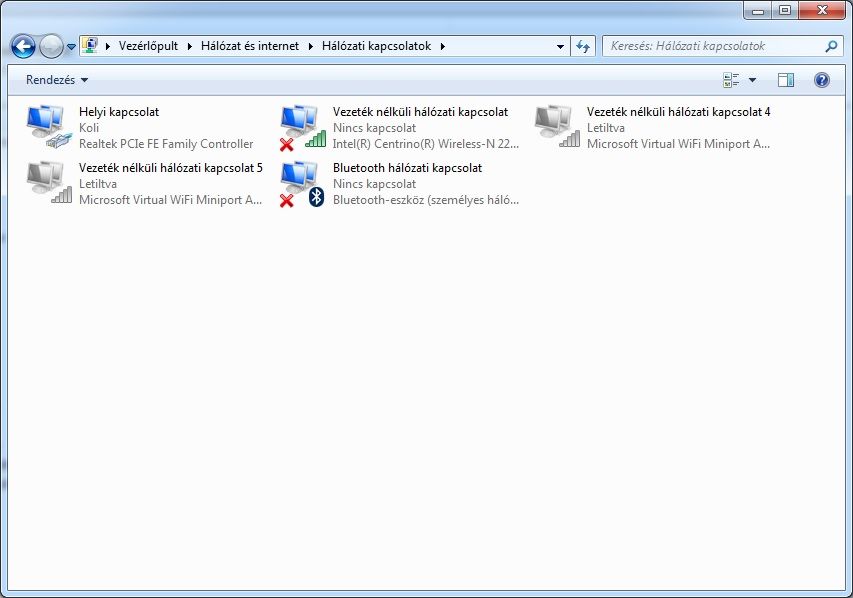Open address bar history dropdown
Viewport: 853px width, 598px height.
[560, 46]
